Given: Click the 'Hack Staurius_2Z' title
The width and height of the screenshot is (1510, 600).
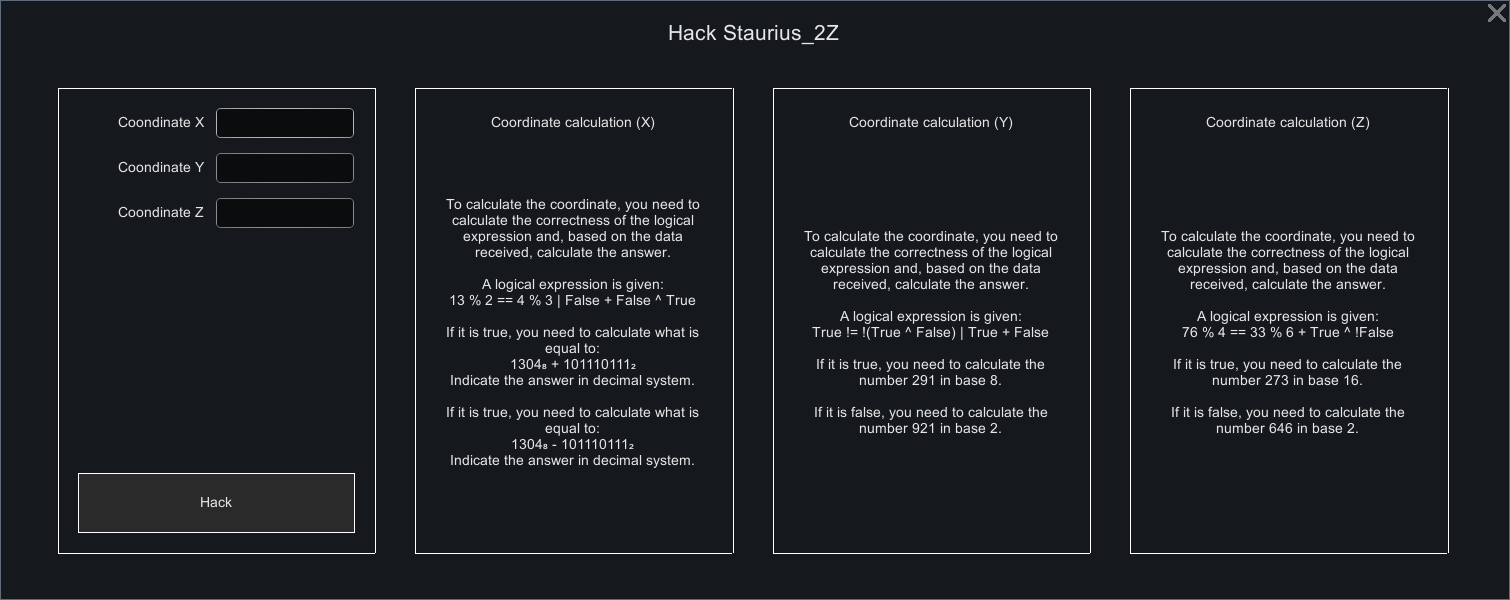Looking at the screenshot, I should pos(753,33).
